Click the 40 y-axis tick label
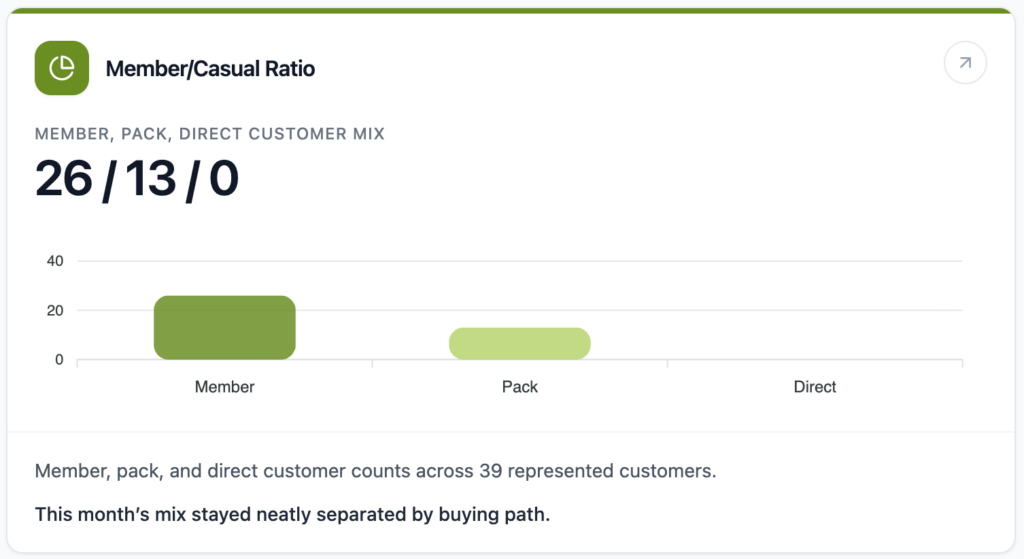The width and height of the screenshot is (1024, 559). (x=55, y=261)
